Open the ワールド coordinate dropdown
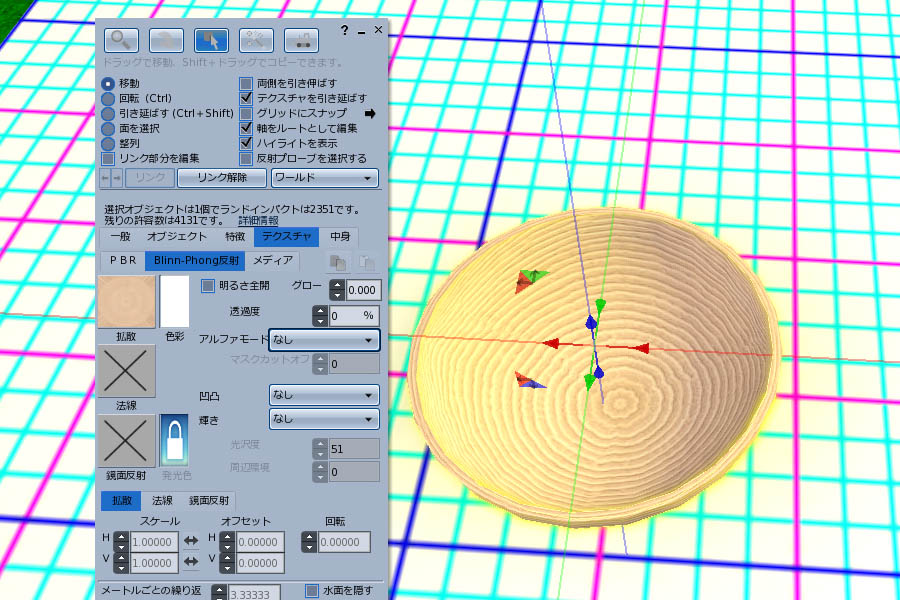 pyautogui.click(x=325, y=178)
